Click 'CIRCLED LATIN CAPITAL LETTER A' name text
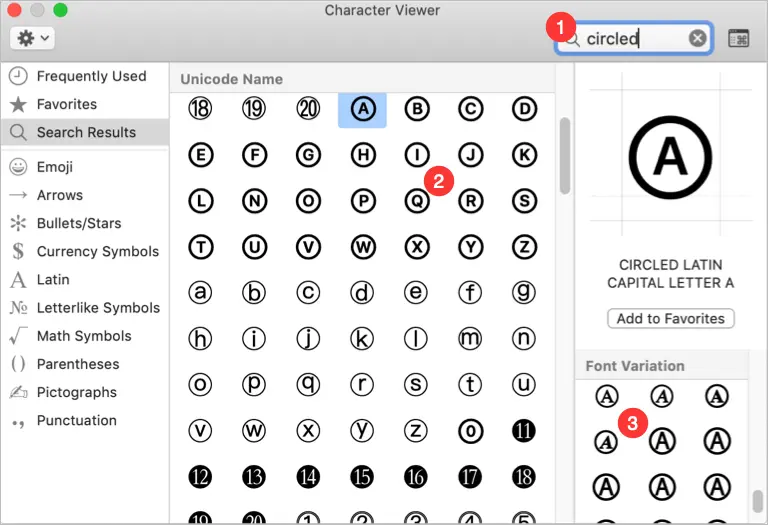The image size is (768, 525). [x=671, y=273]
